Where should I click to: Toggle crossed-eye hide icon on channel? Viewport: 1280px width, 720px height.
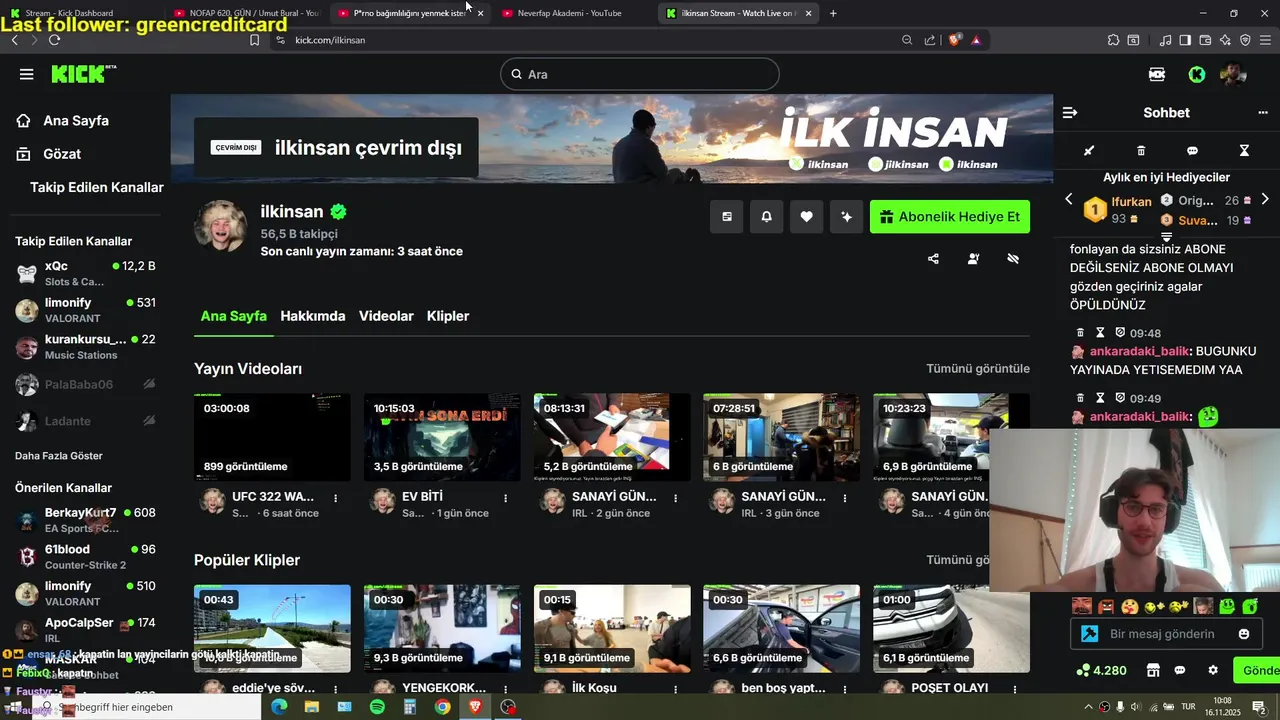pos(1013,258)
